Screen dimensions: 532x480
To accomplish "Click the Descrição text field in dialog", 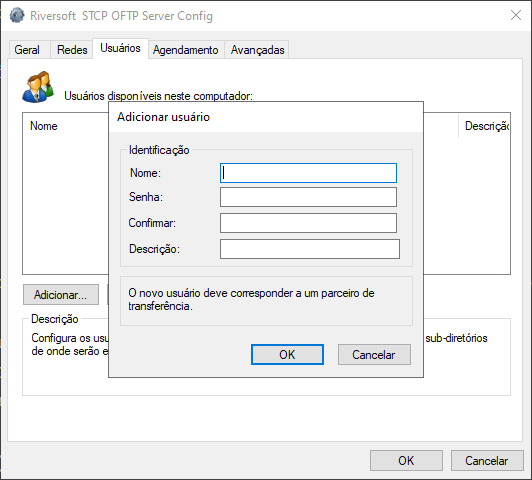I will click(x=310, y=249).
